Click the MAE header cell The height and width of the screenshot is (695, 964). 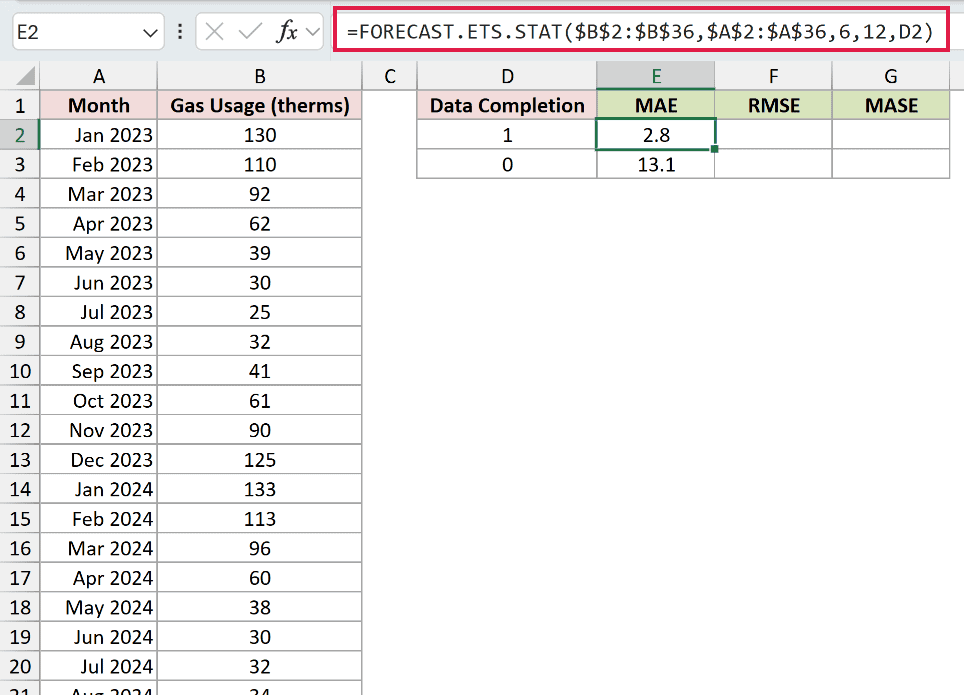[655, 105]
